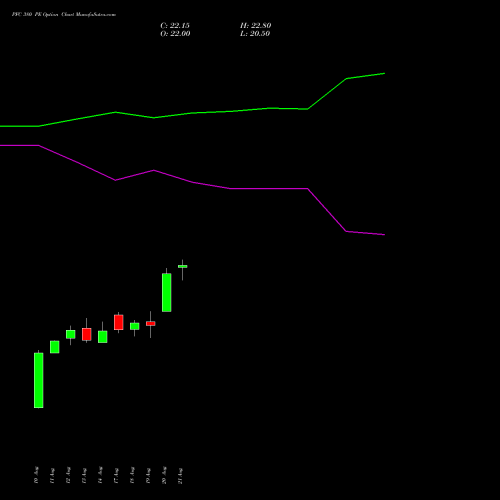
Task: Click the tall green 10 Aug candle
Action: [39, 380]
